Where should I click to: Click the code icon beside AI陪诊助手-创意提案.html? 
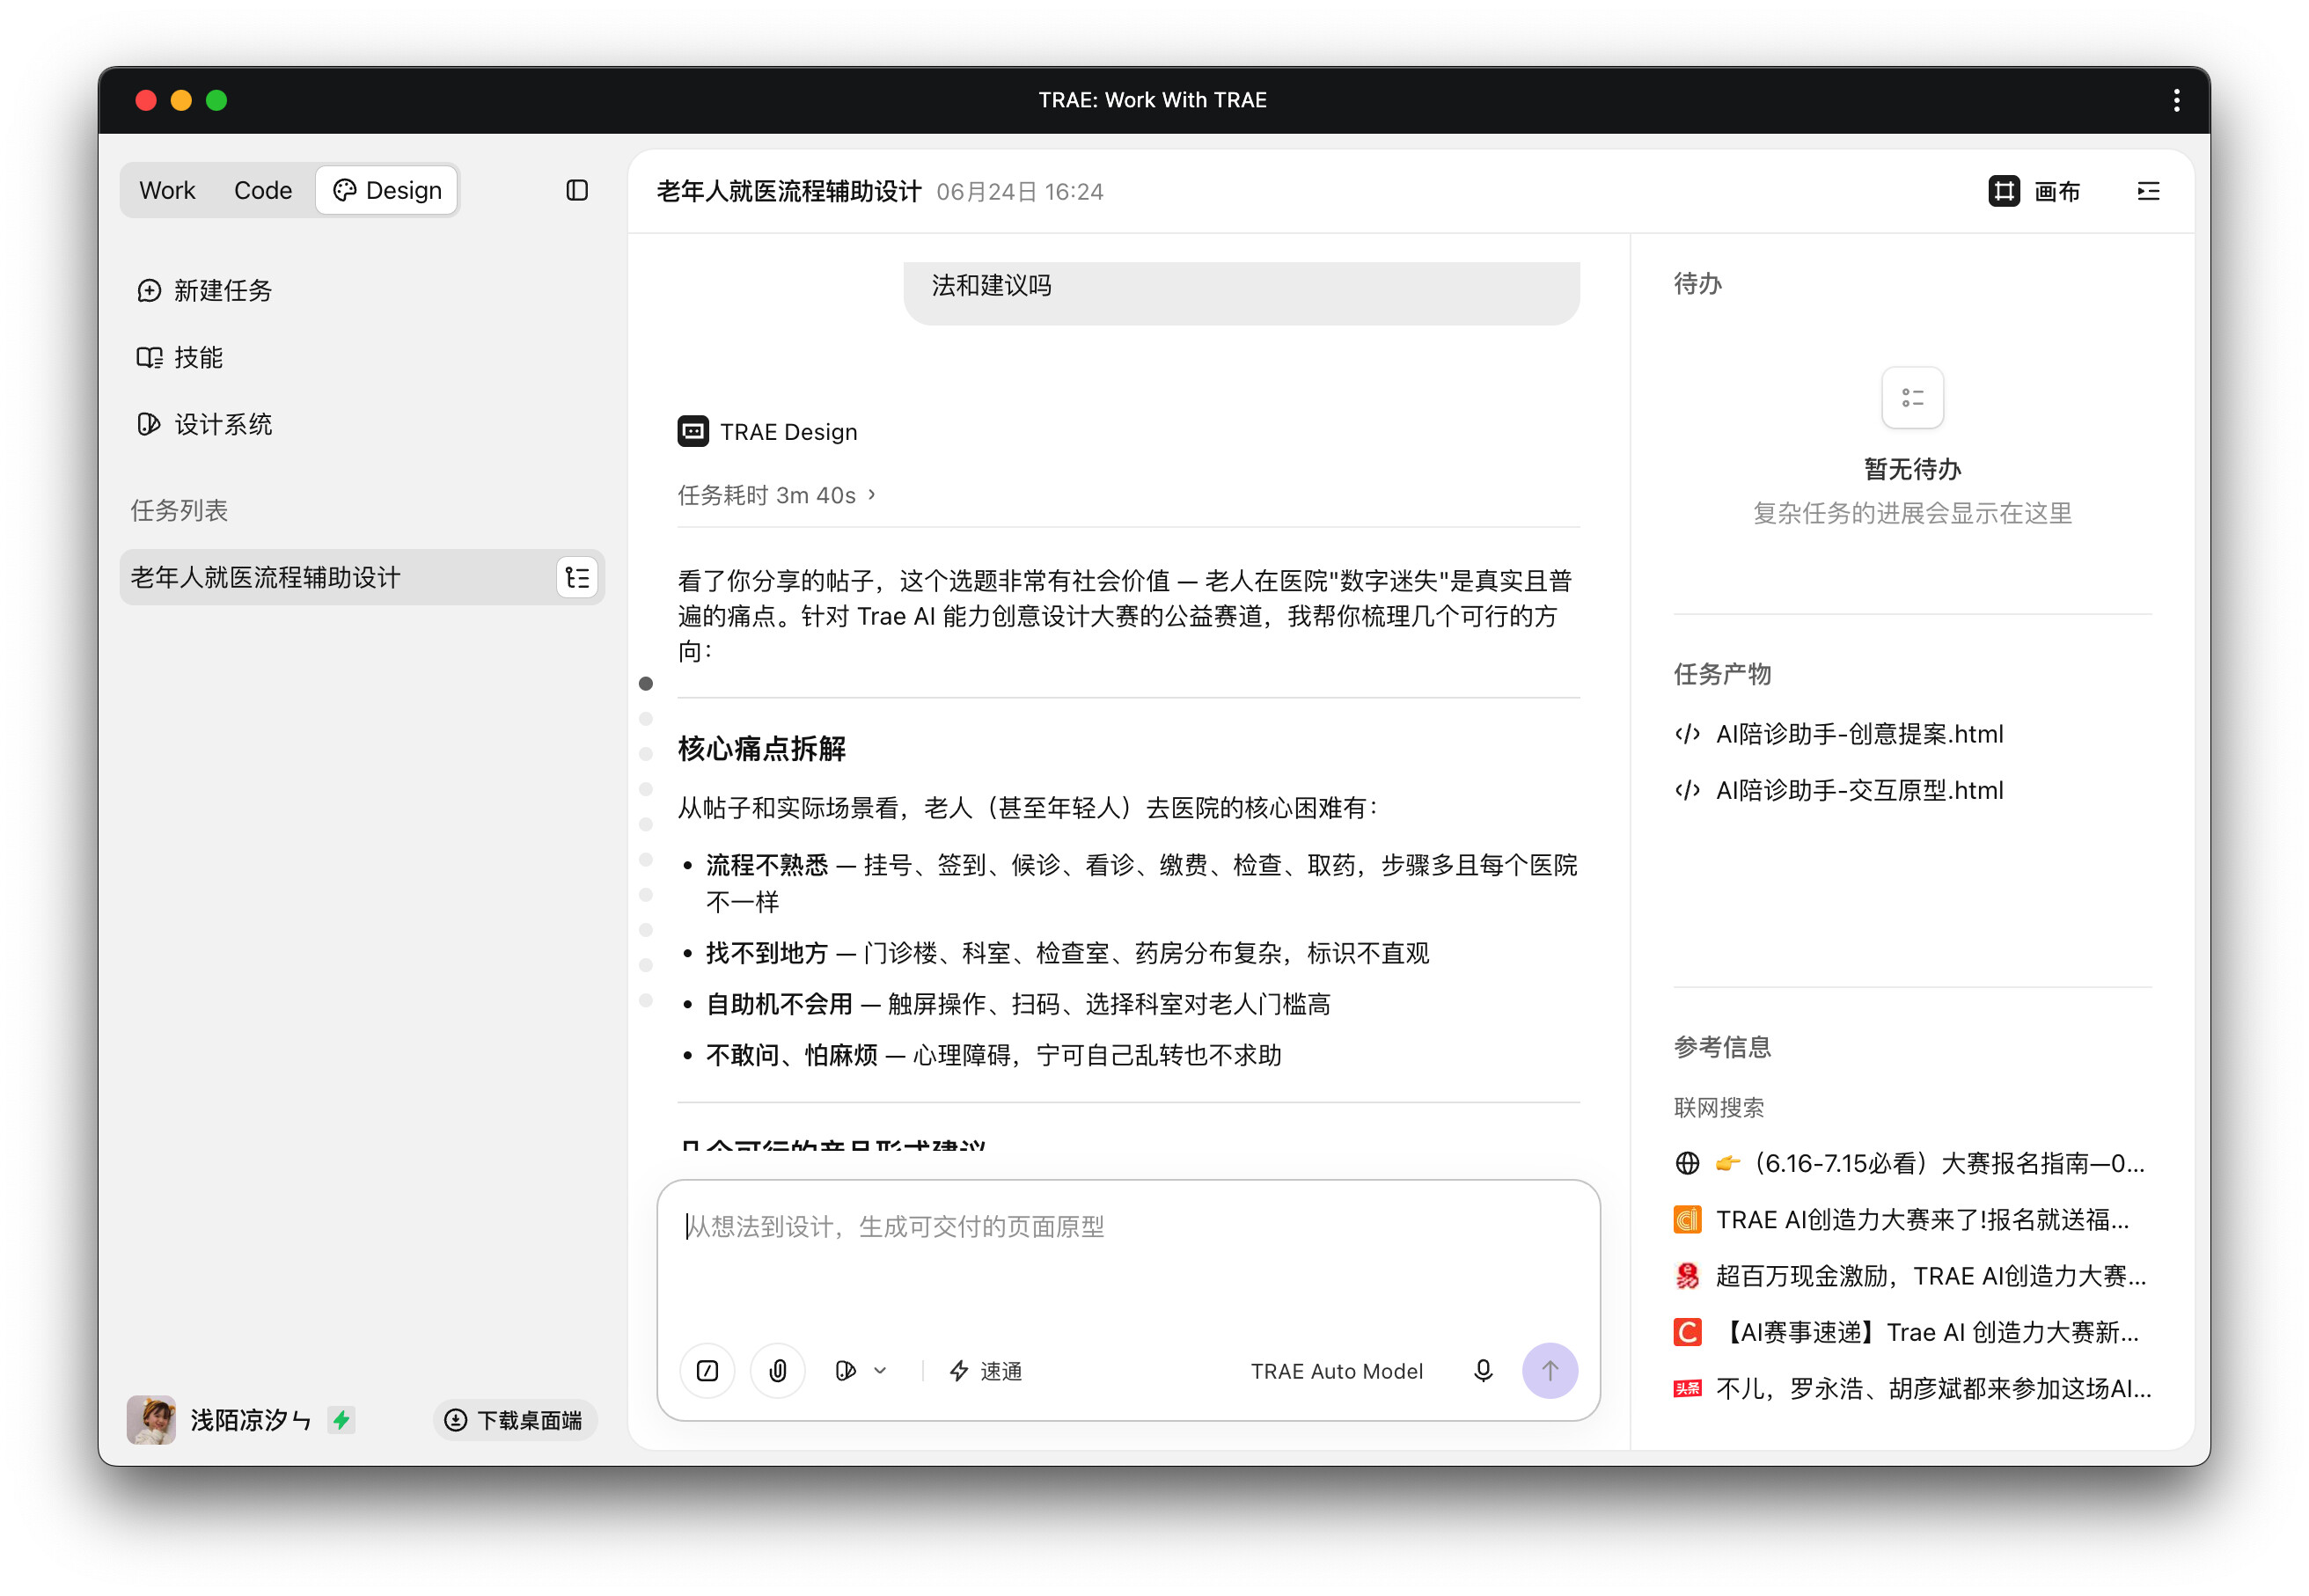[x=1687, y=734]
